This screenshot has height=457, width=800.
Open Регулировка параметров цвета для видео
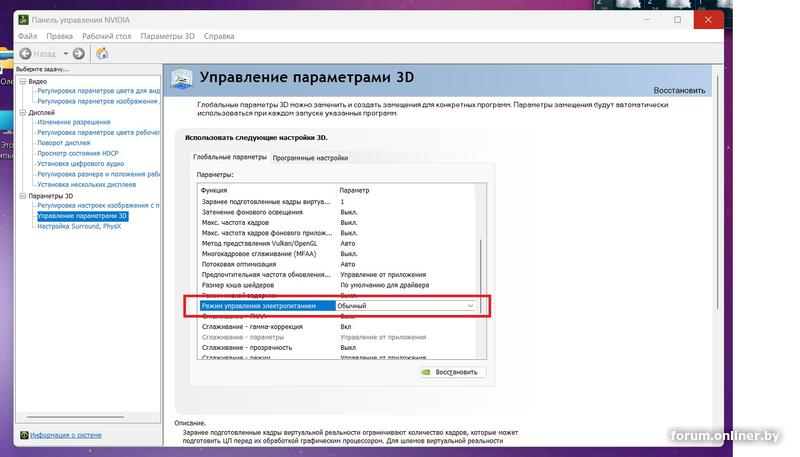click(98, 91)
